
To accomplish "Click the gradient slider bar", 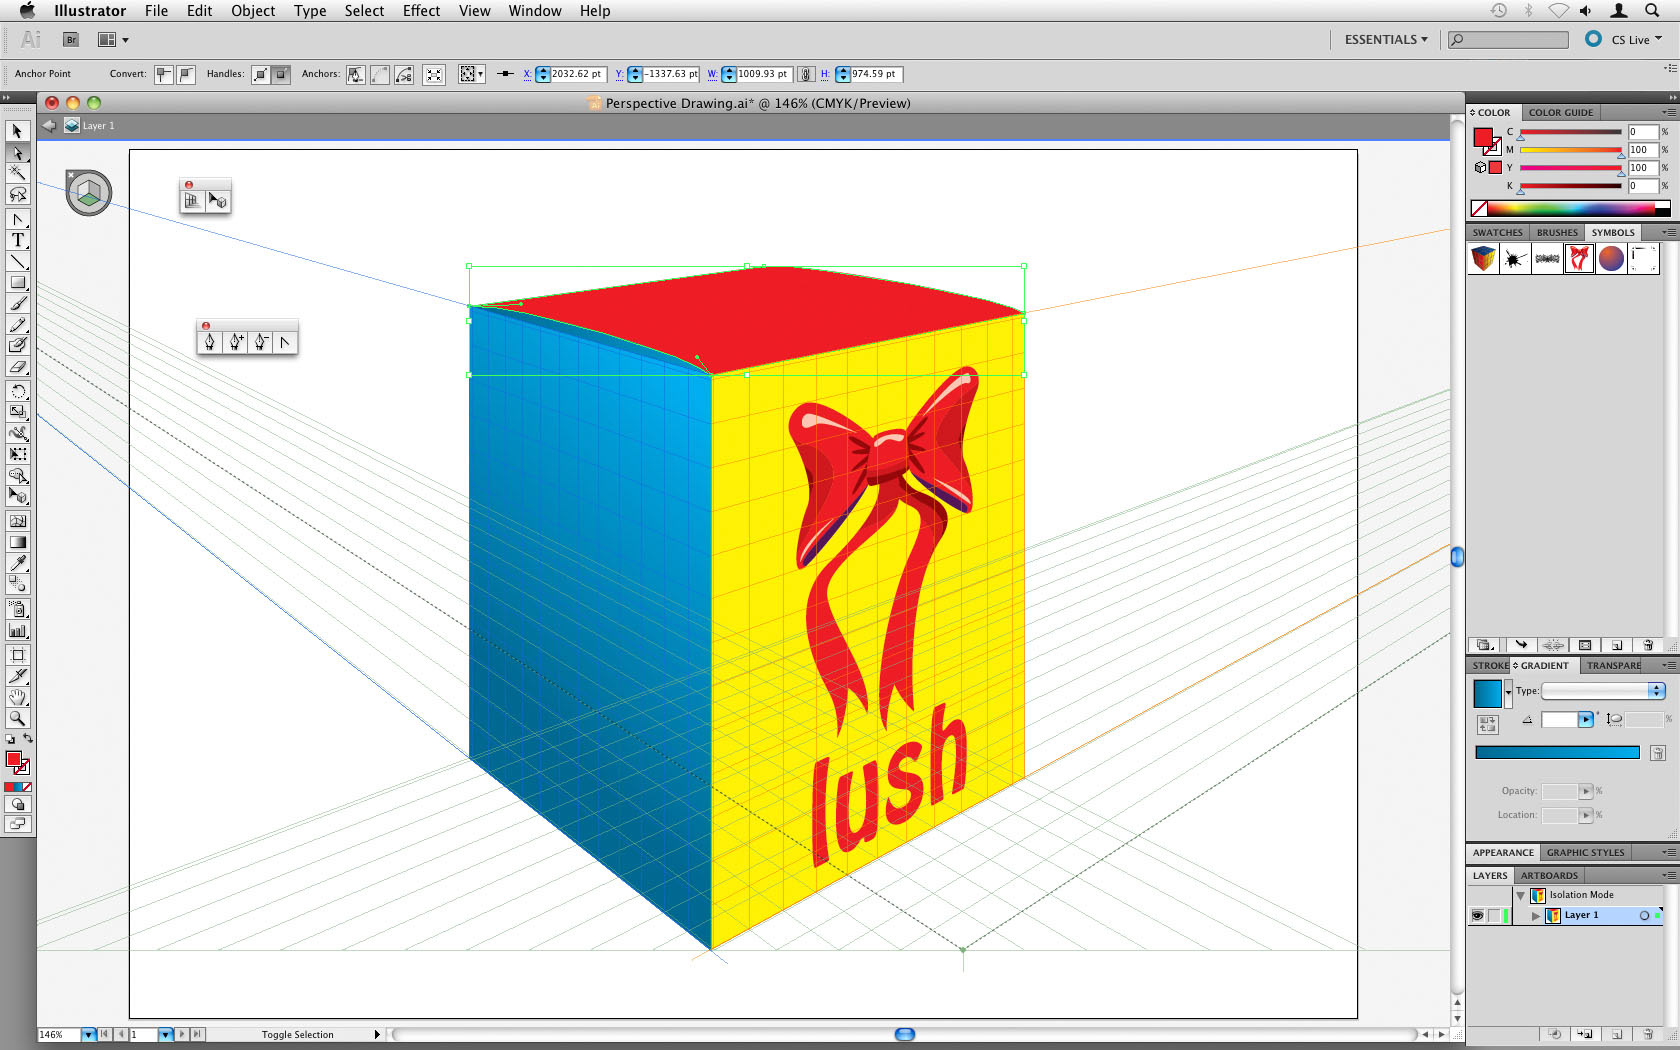I will pyautogui.click(x=1557, y=752).
